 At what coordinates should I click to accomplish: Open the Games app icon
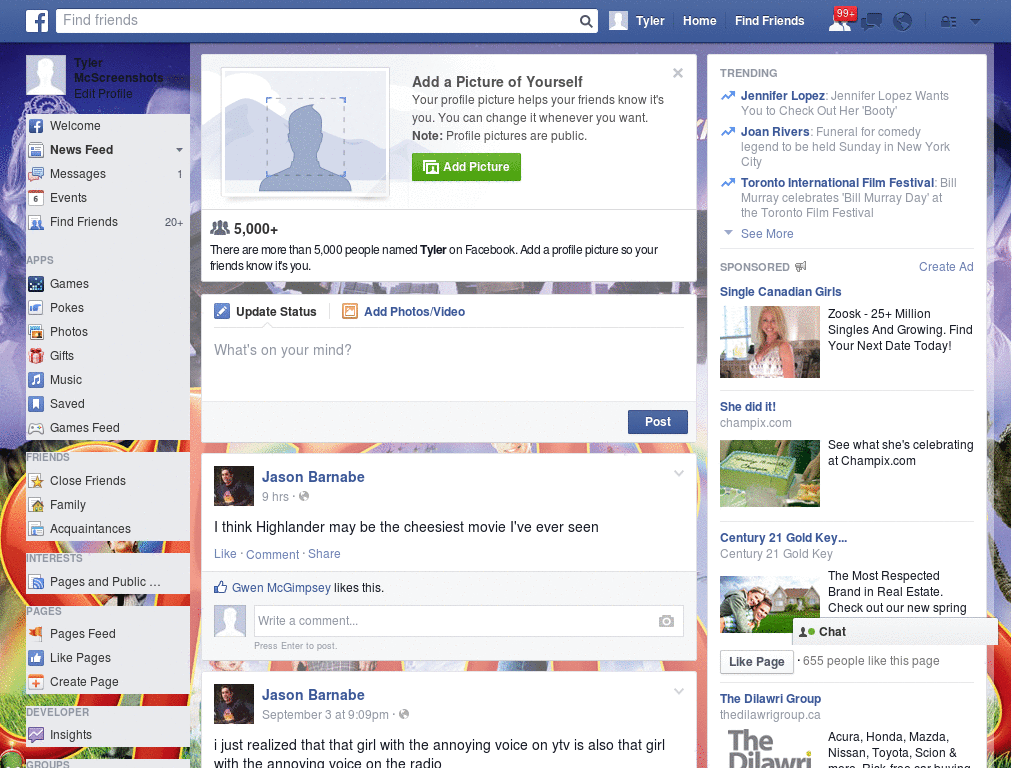(x=36, y=284)
